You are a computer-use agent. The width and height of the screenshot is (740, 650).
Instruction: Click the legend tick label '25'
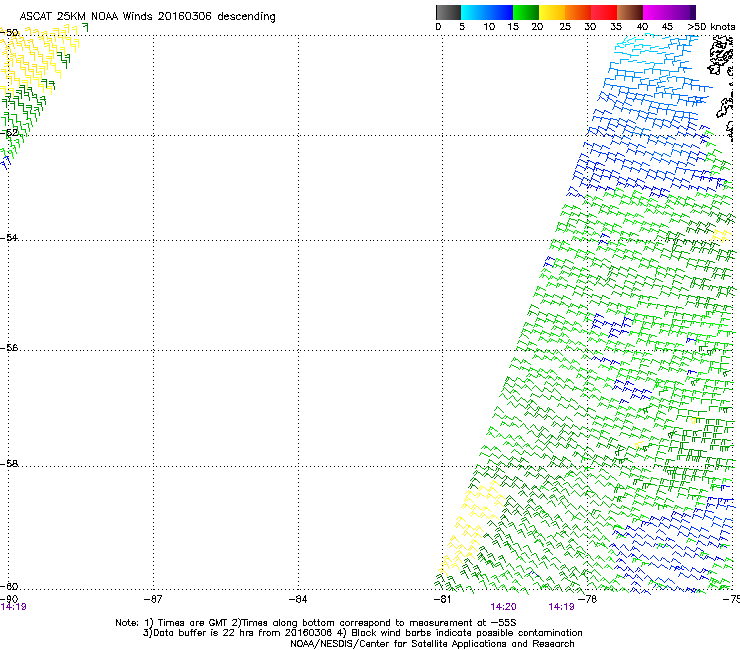click(565, 27)
